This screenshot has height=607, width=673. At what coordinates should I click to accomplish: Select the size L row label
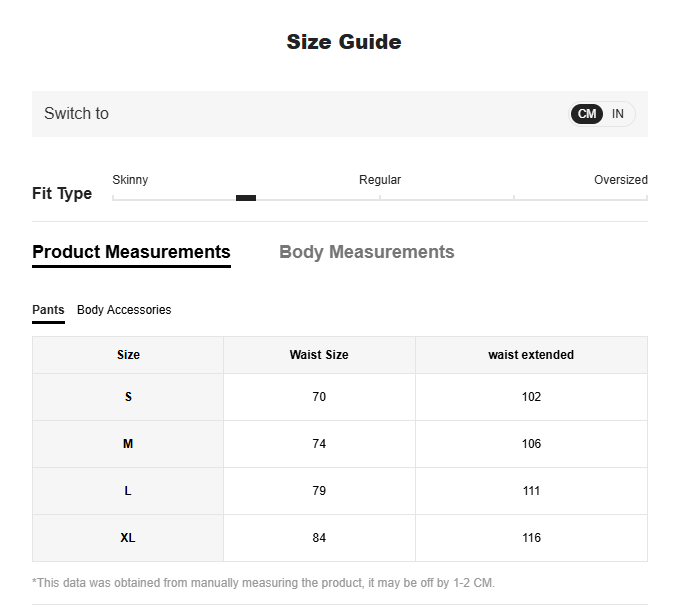coord(128,491)
